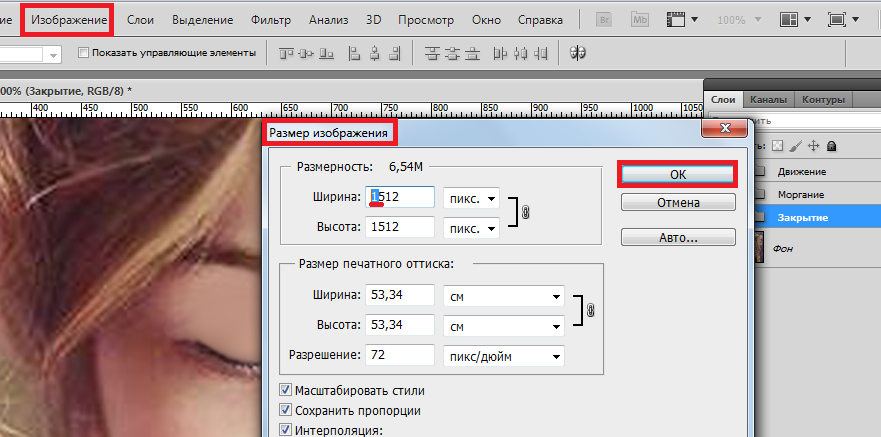Click the print Ширина field 53,34
Screen dimensions: 881x437
(400, 294)
